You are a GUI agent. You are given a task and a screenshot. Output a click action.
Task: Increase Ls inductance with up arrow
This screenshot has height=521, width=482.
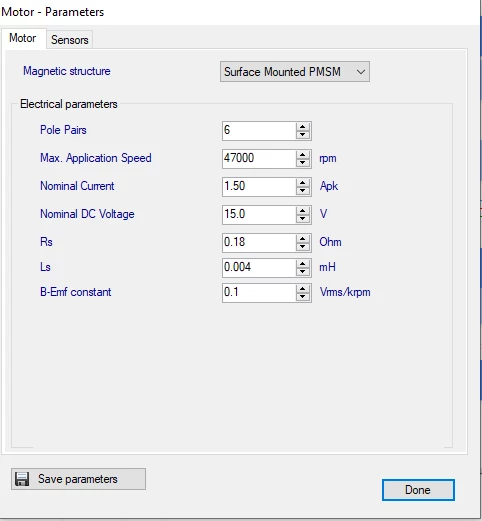pyautogui.click(x=302, y=264)
